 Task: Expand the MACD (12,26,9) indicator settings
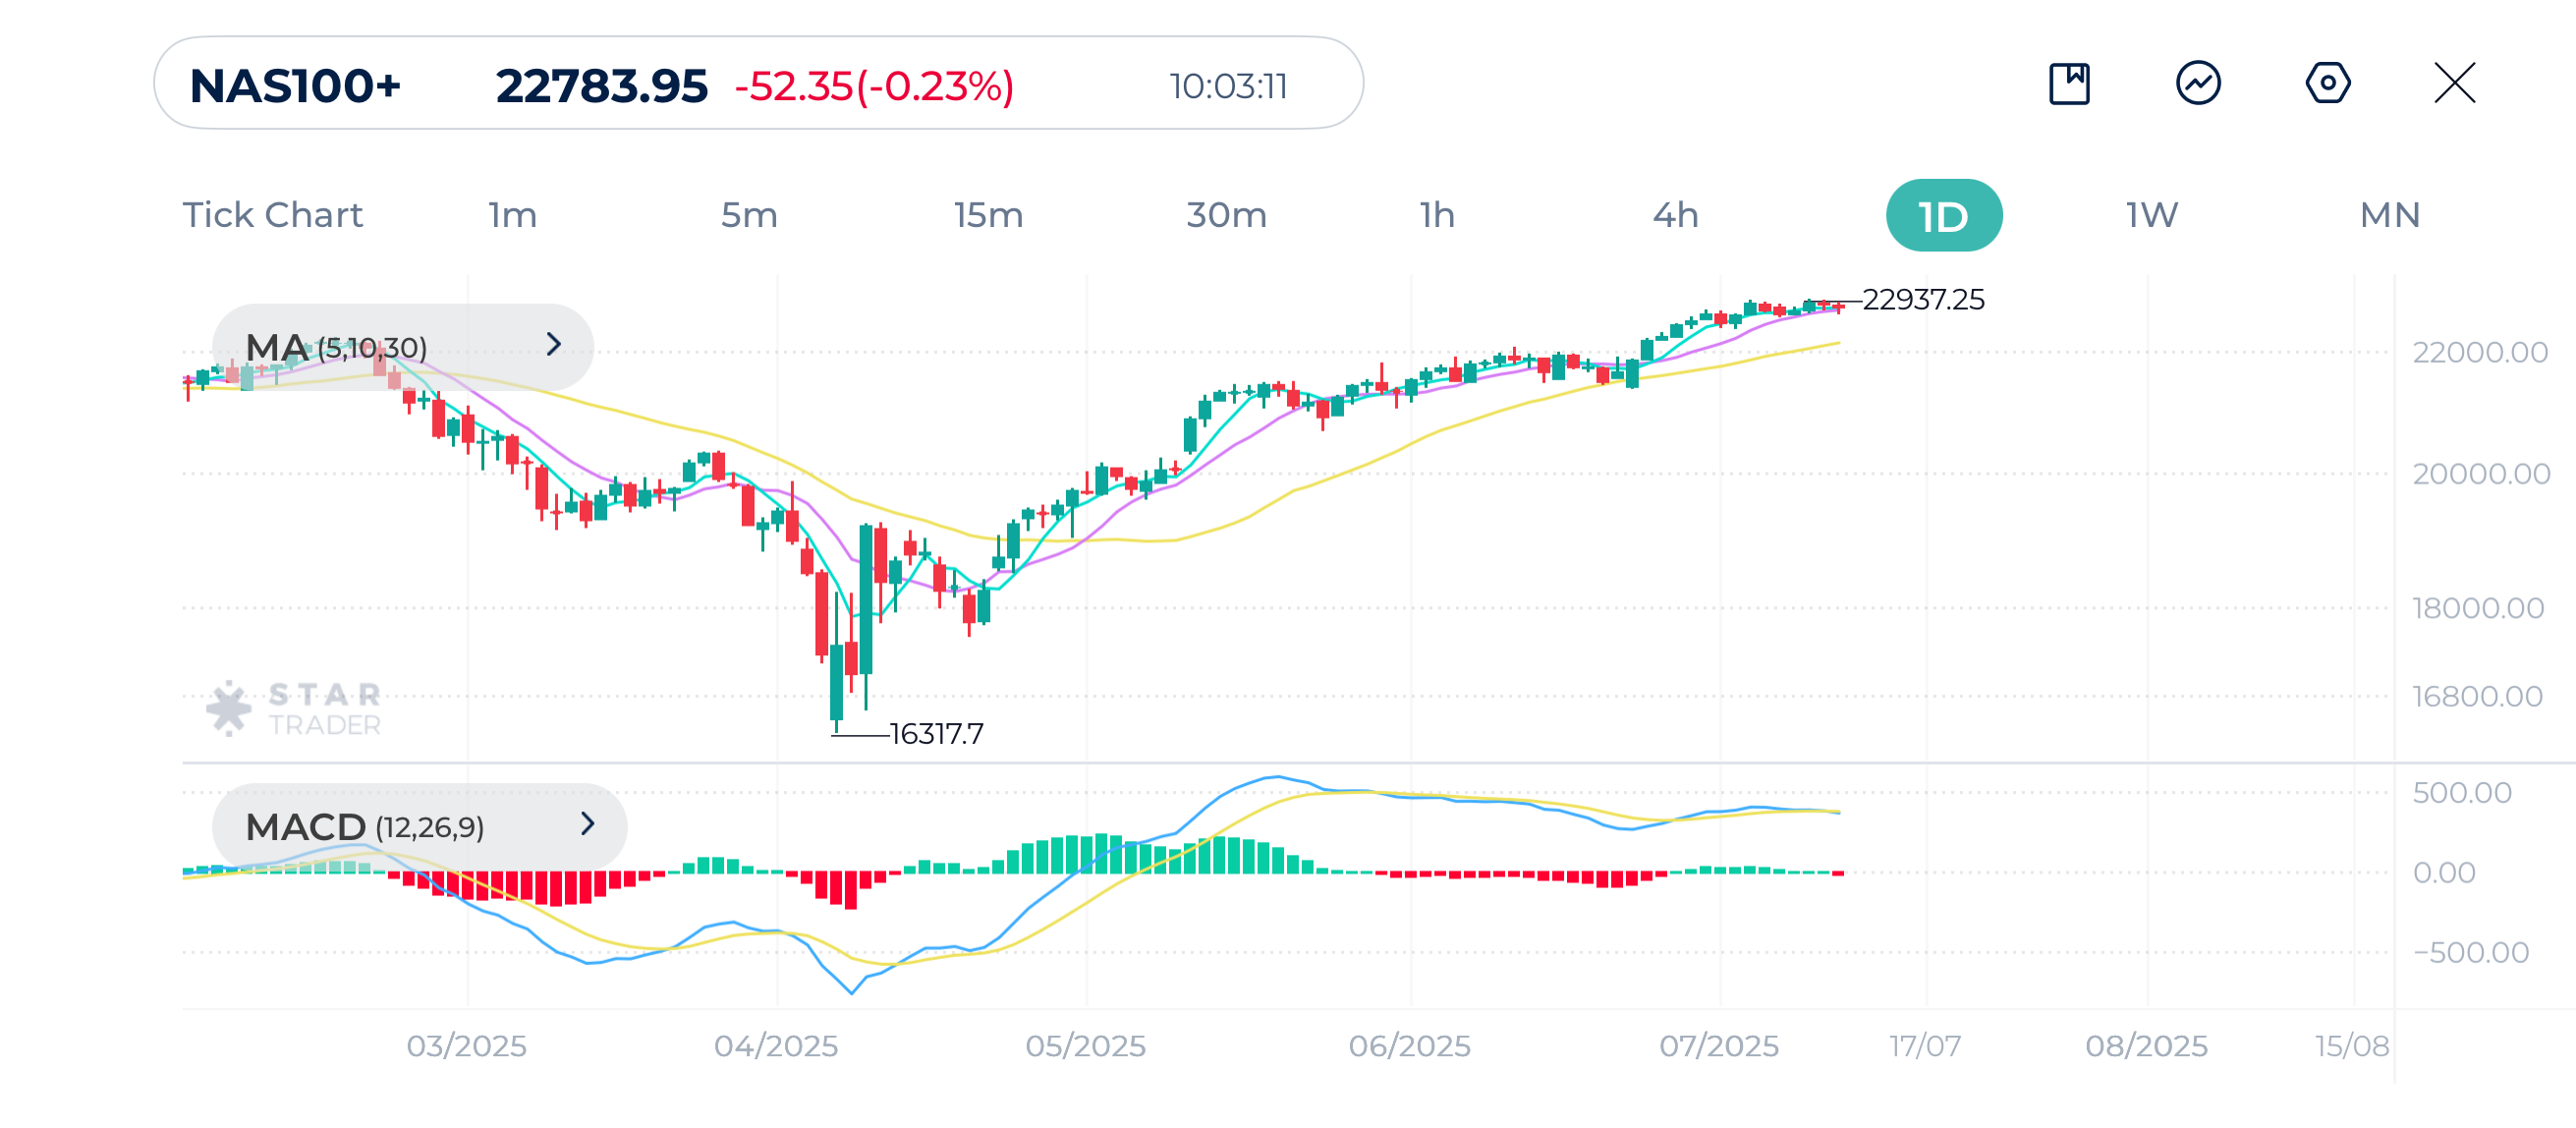click(588, 825)
